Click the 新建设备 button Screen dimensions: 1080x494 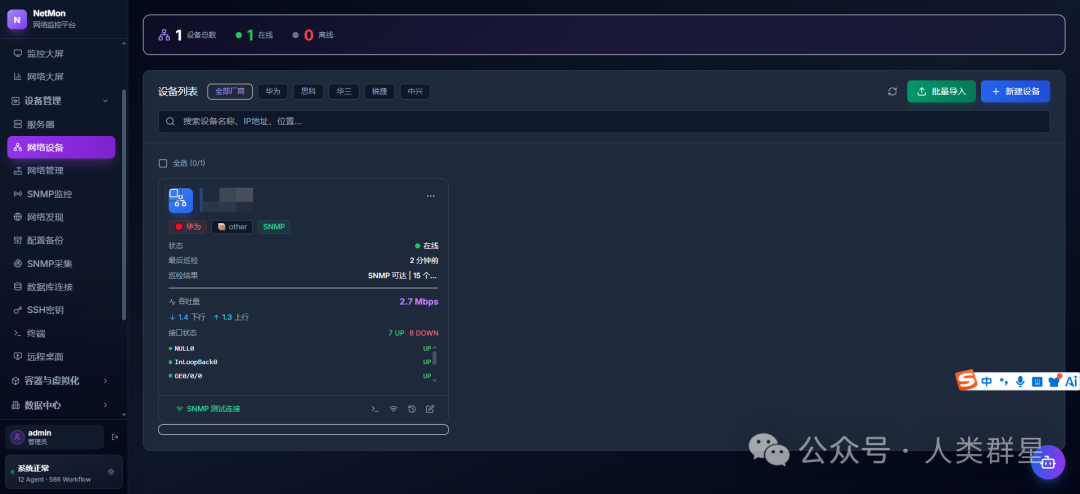pyautogui.click(x=1015, y=92)
